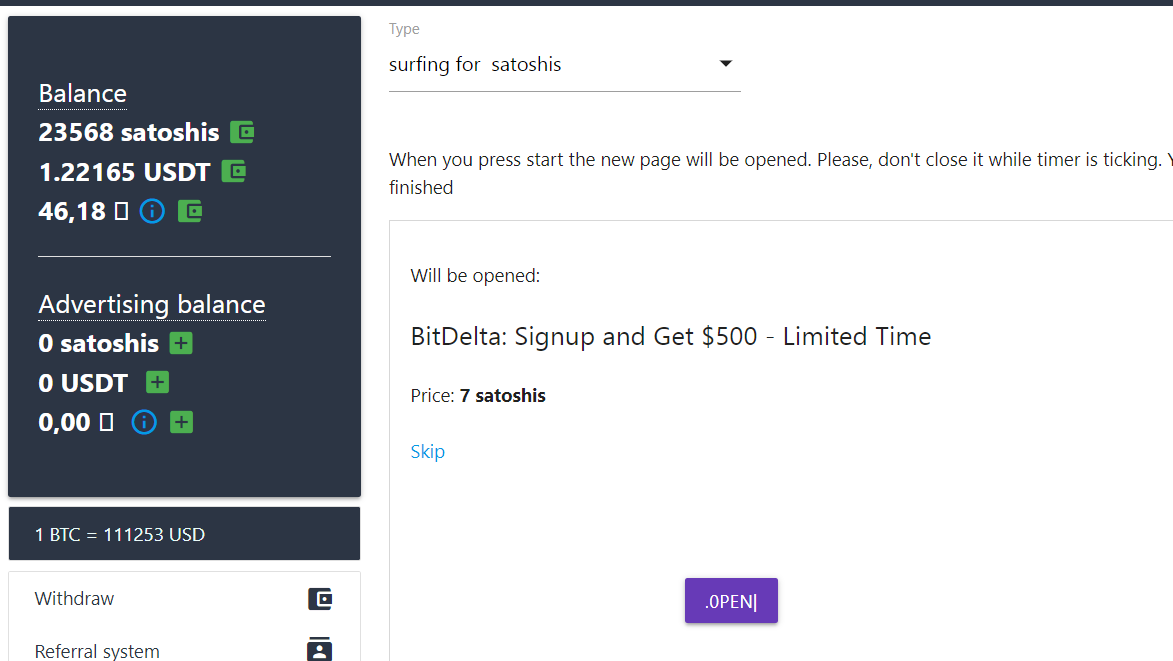Screen dimensions: 1173x661
Task: Click the Advertising balance heading
Action: 152,304
